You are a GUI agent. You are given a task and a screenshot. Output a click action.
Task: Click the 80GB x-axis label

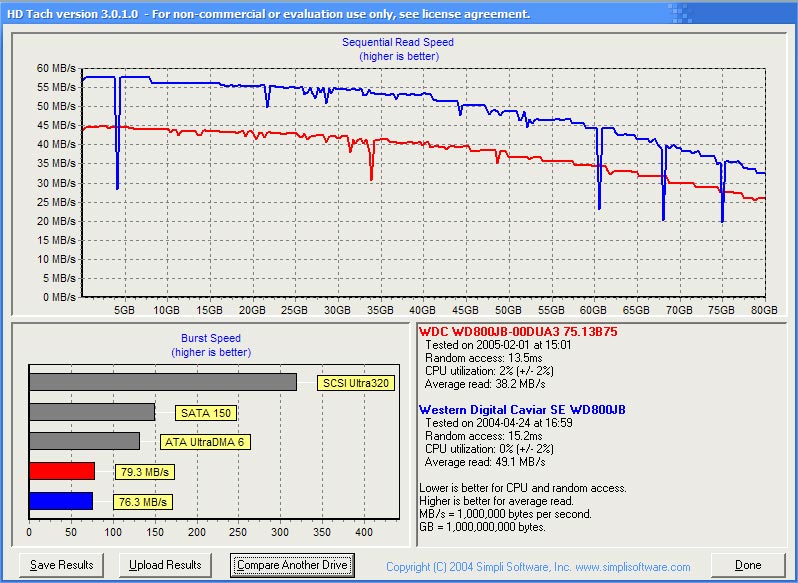pyautogui.click(x=764, y=310)
